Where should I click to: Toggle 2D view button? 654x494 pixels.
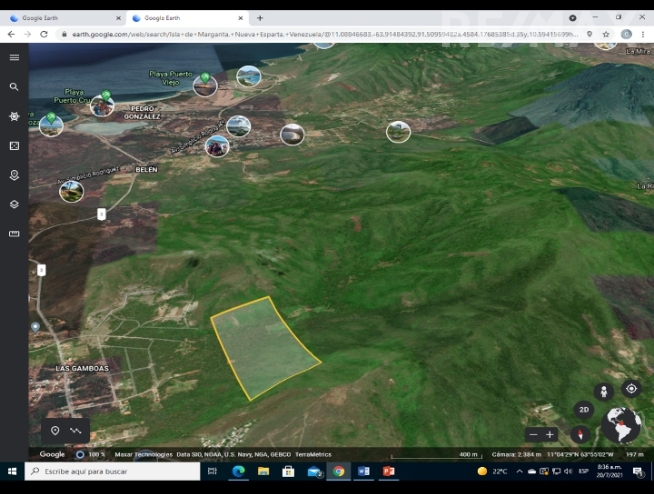pos(584,410)
